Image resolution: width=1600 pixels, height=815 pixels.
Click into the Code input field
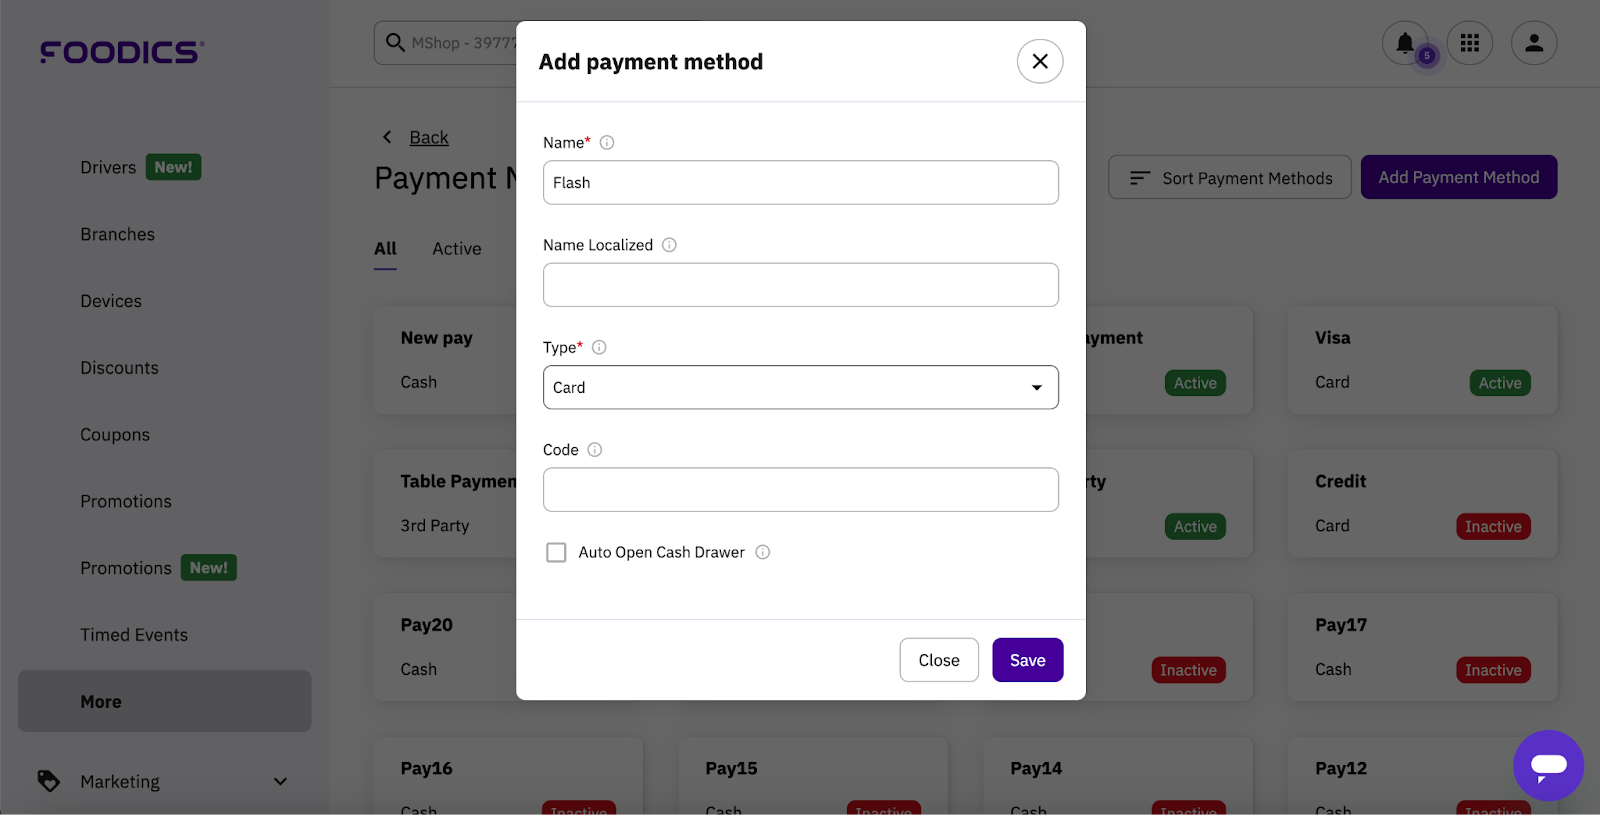(x=800, y=490)
